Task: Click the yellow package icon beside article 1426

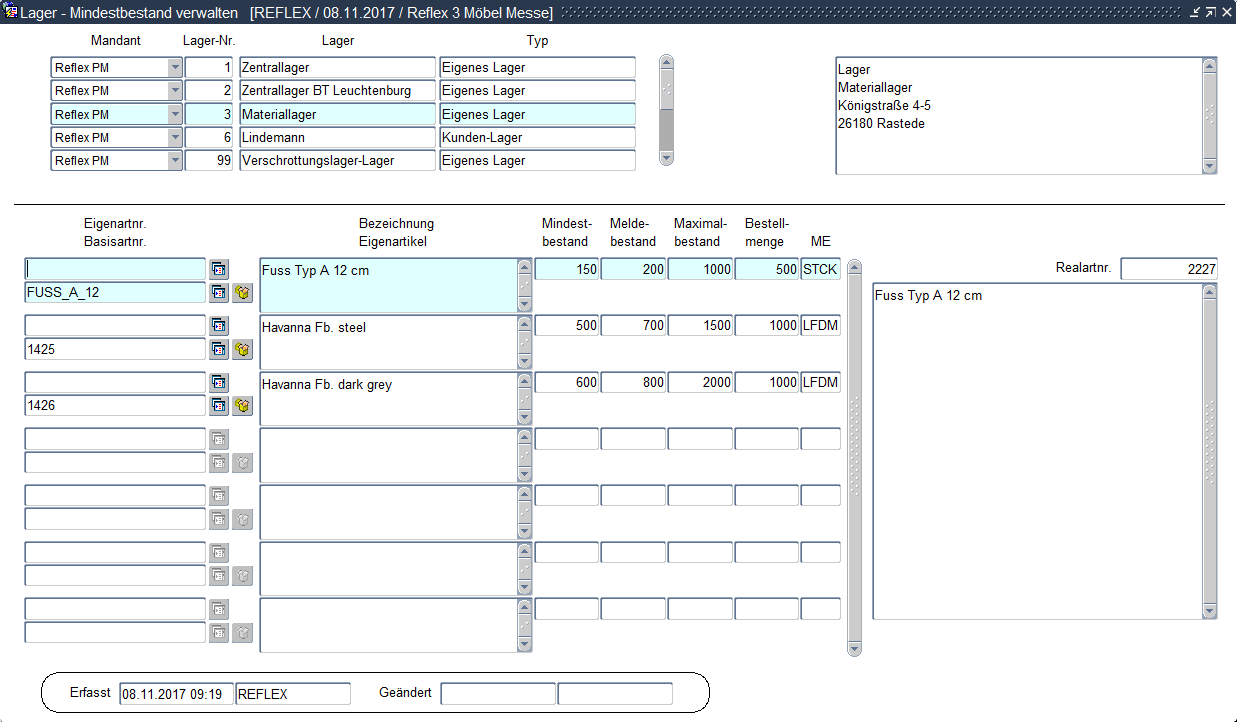Action: point(242,406)
